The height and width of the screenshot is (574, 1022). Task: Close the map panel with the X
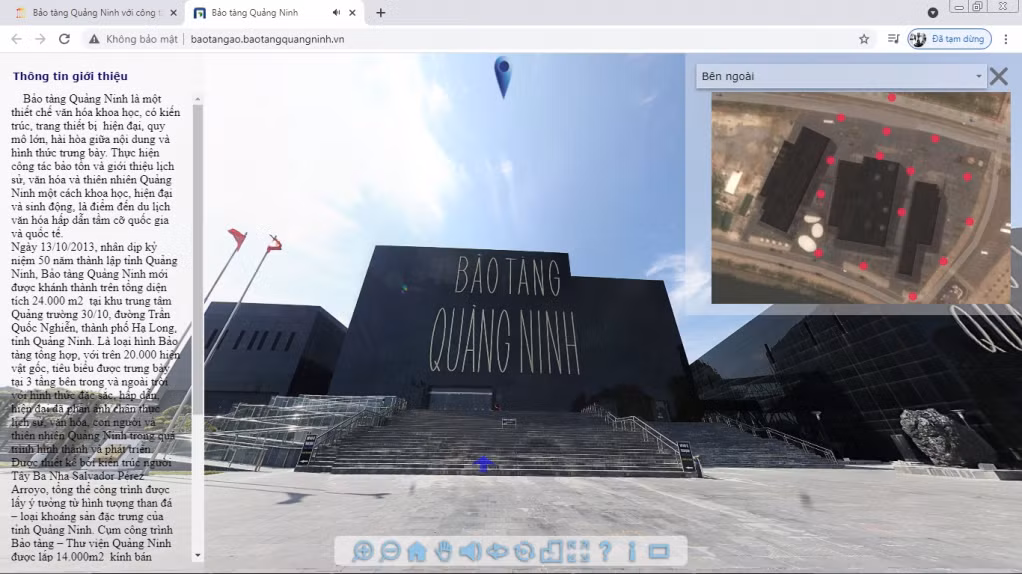click(999, 76)
